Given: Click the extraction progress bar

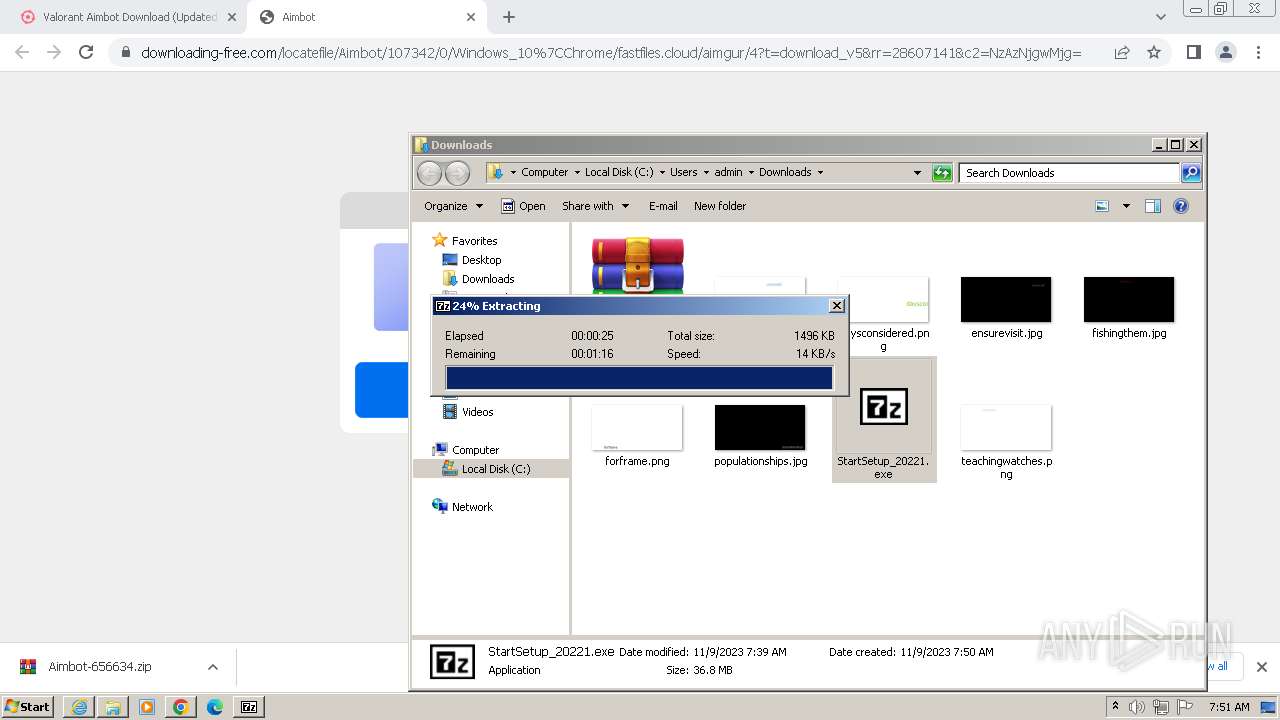Looking at the screenshot, I should coord(639,378).
